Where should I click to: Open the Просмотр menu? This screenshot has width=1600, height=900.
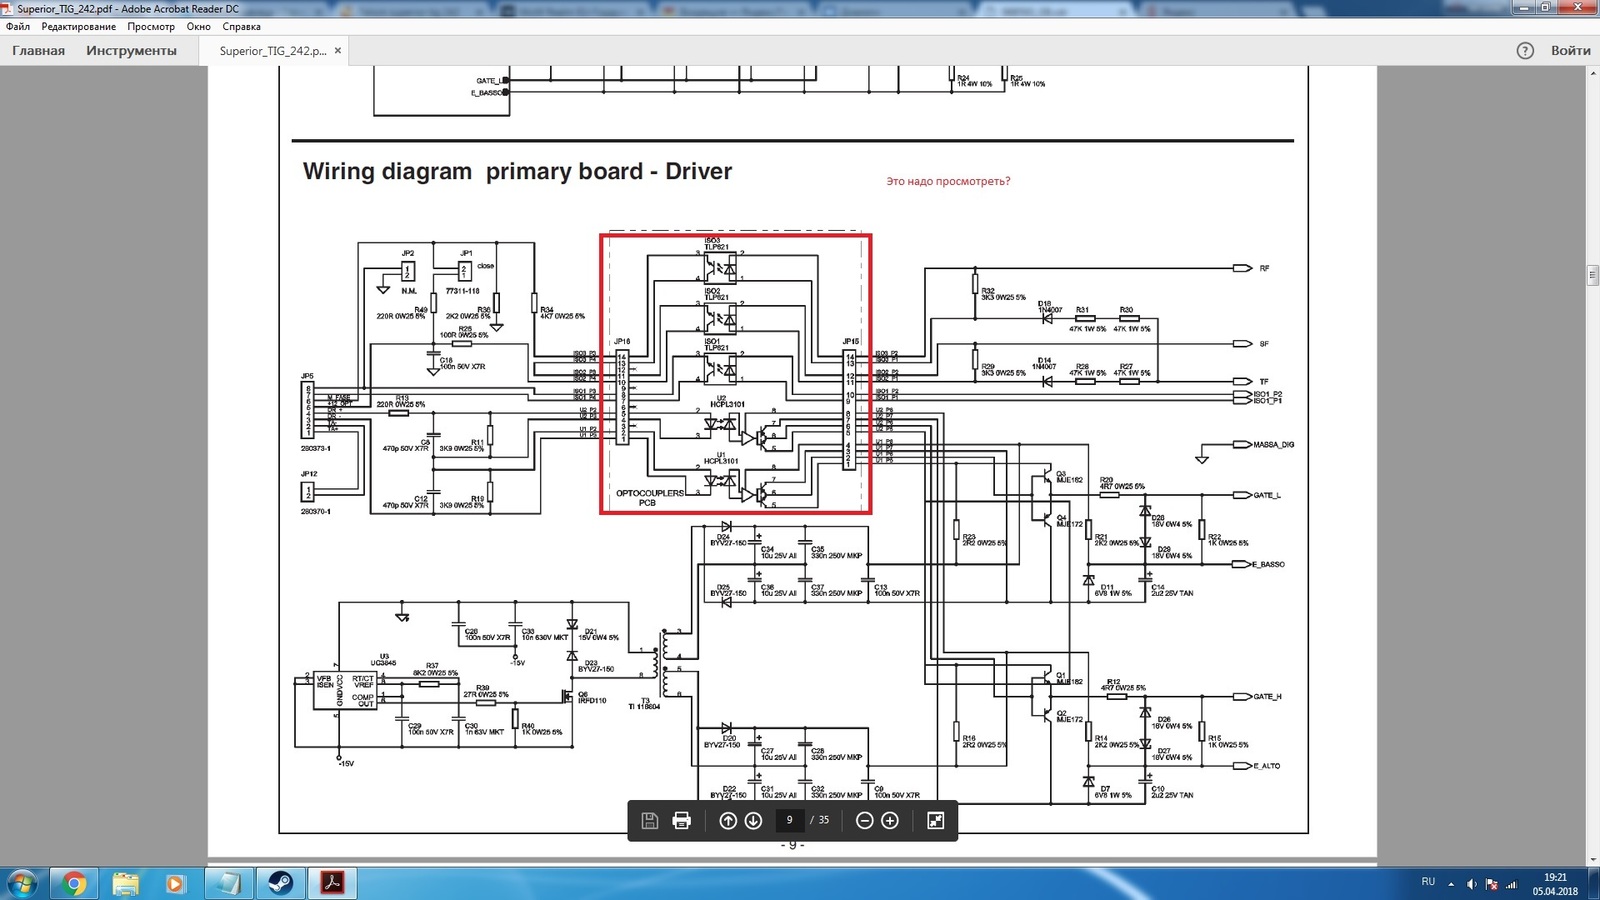tap(151, 27)
